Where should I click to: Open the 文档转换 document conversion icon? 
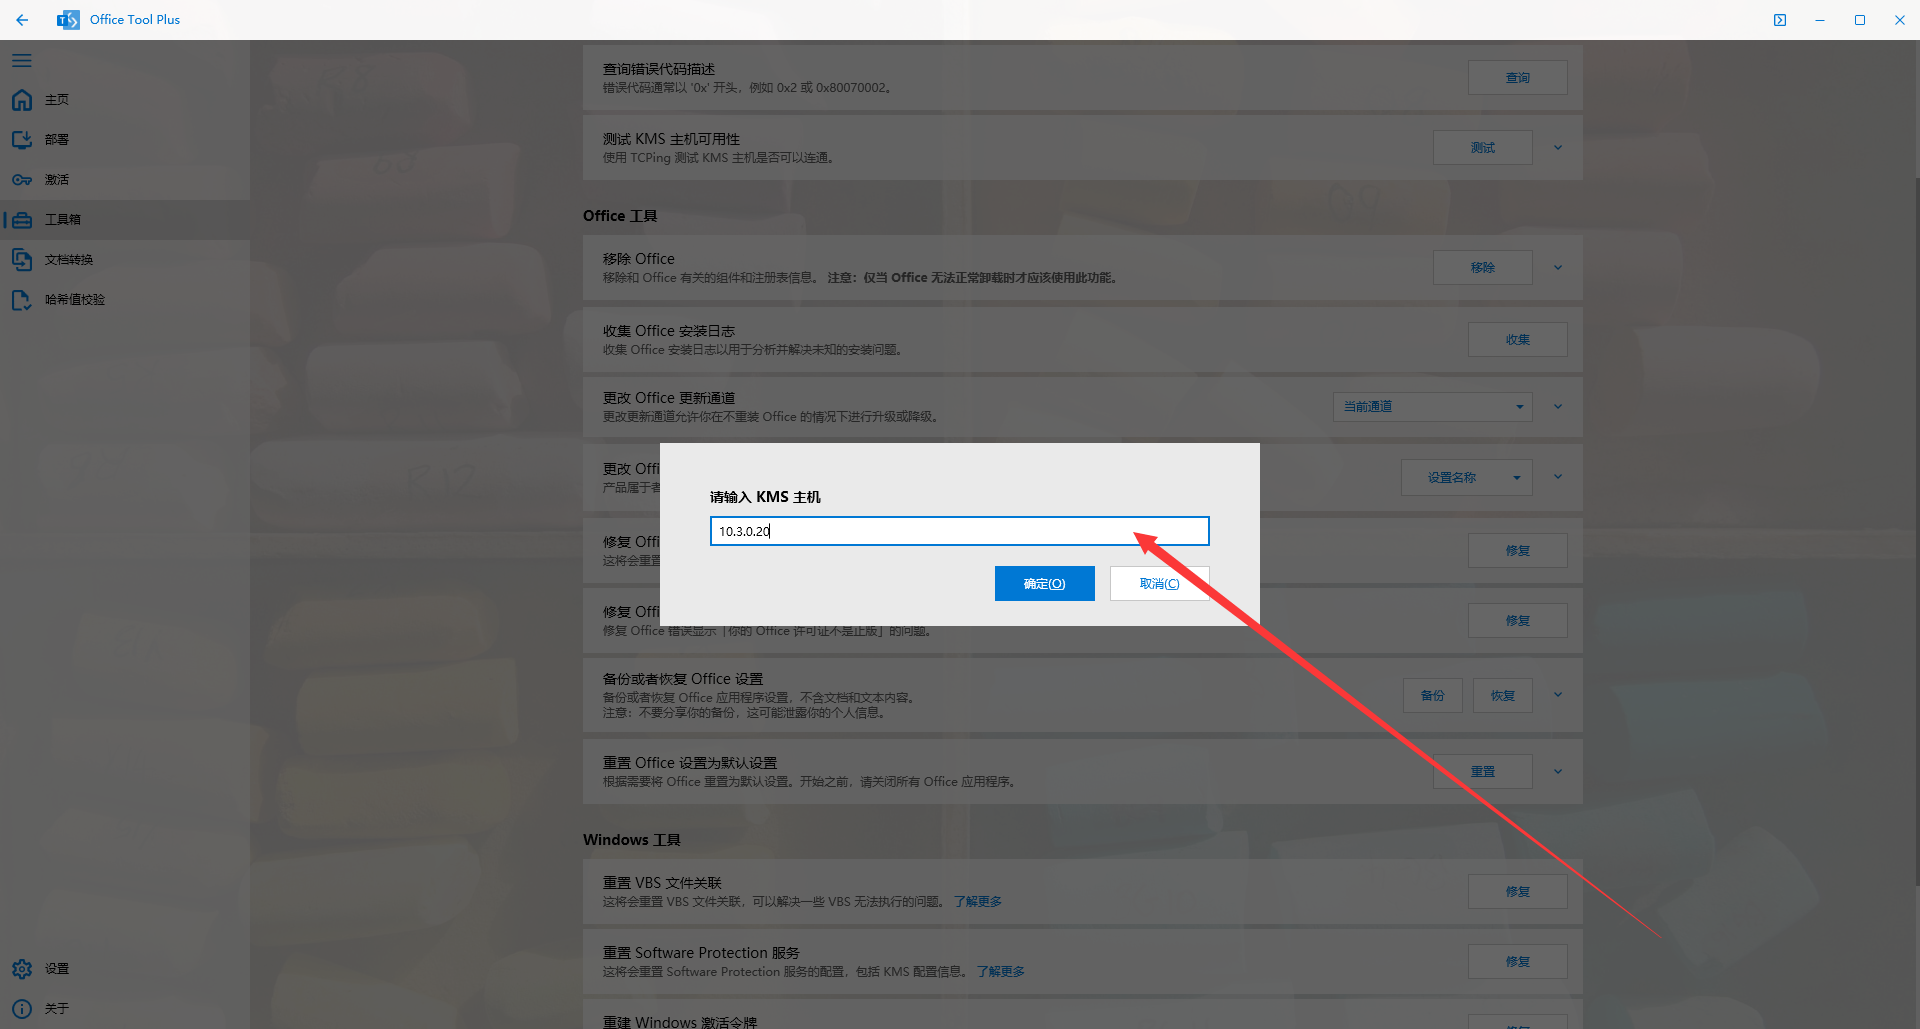tap(22, 260)
